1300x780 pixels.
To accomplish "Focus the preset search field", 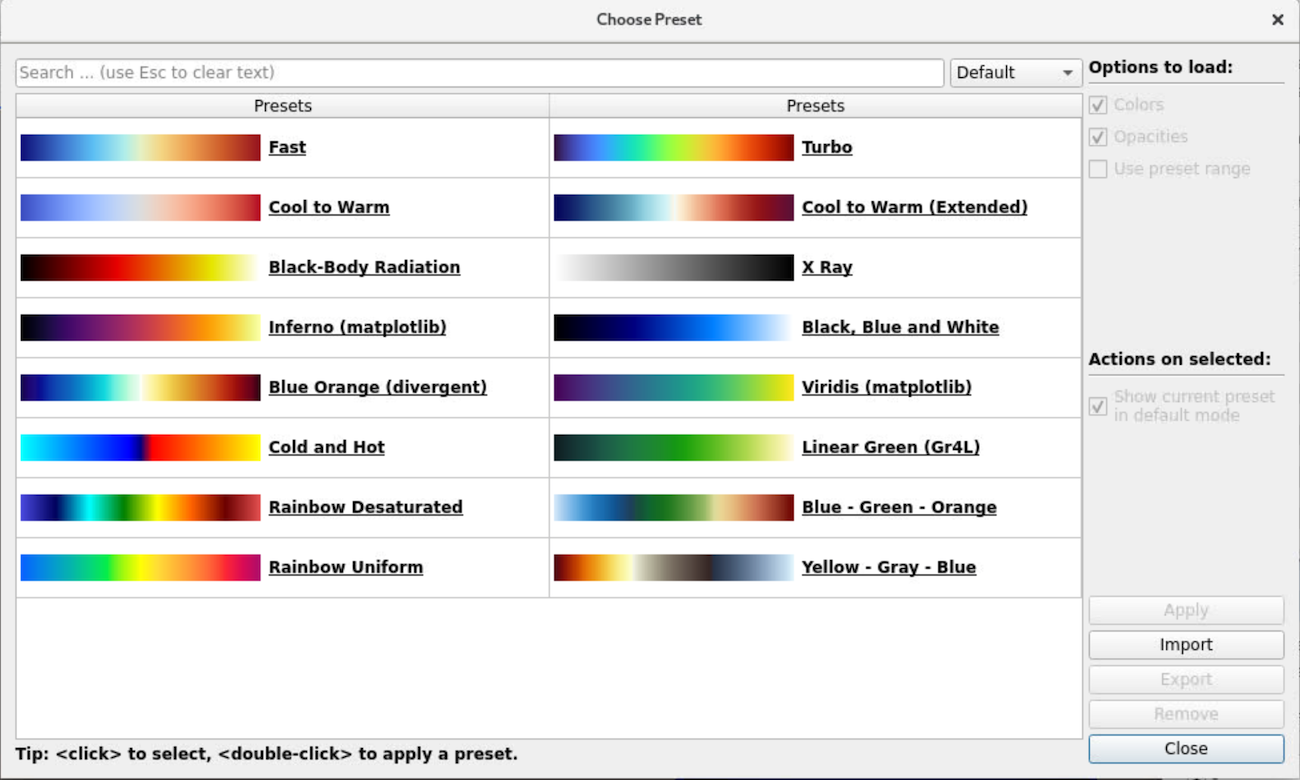I will click(480, 73).
